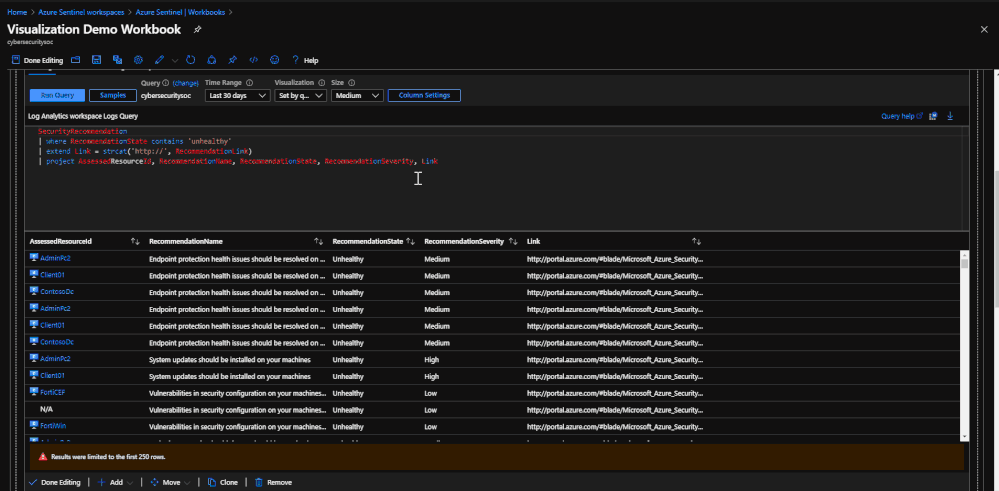The image size is (999, 491).
Task: Open the advanced code editor icon
Action: click(x=254, y=60)
